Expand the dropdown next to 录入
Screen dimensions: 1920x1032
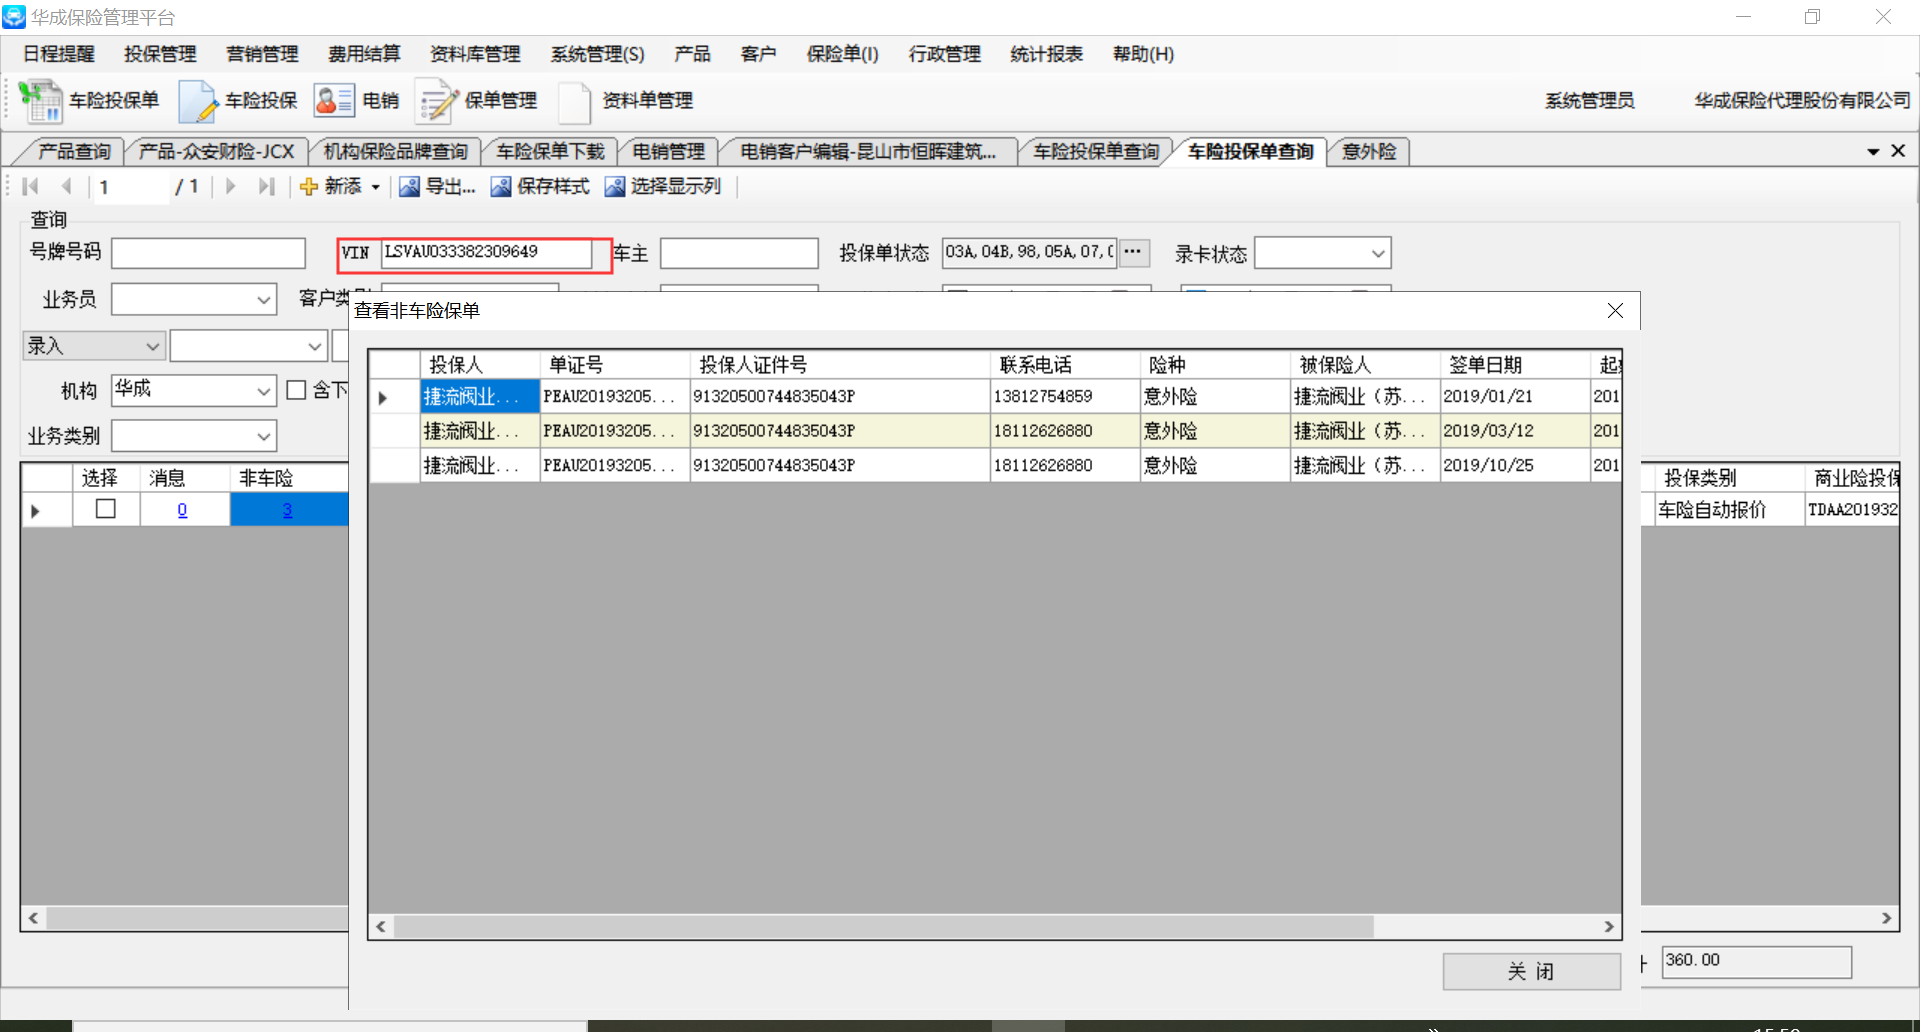coord(314,346)
